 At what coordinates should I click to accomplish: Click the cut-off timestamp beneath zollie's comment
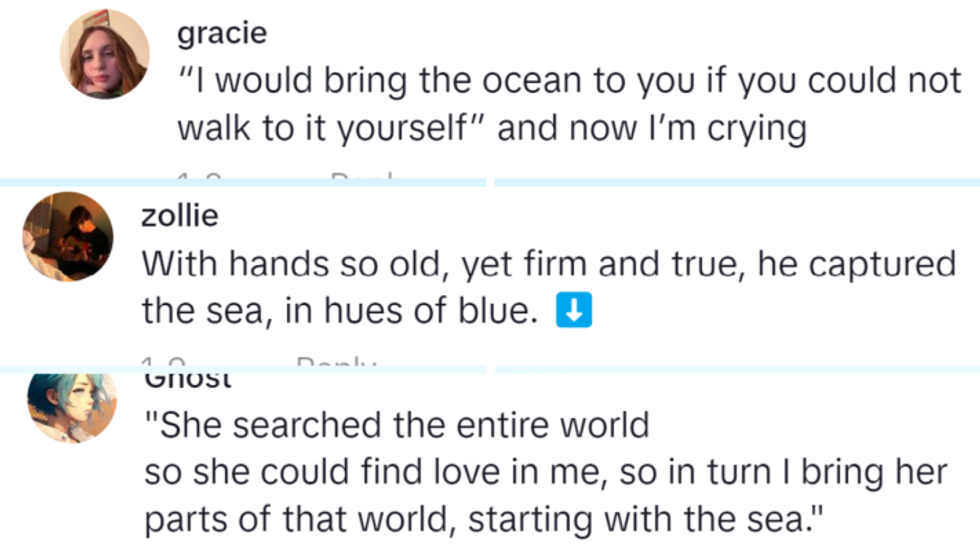tap(162, 362)
